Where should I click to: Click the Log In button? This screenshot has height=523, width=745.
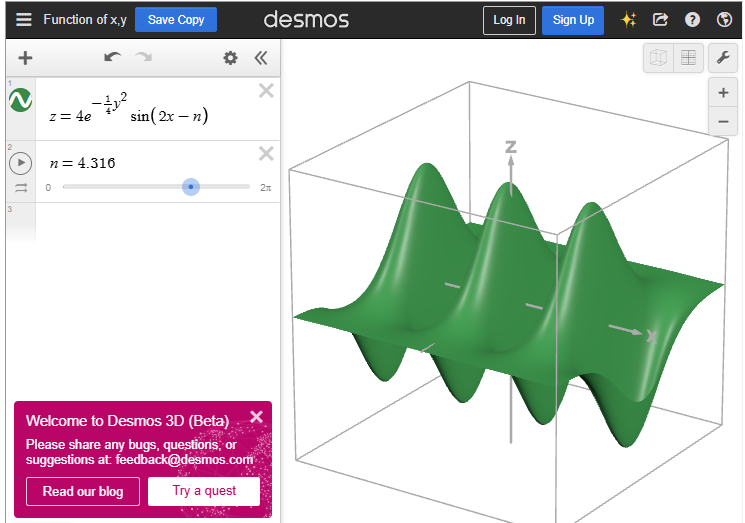pos(509,20)
